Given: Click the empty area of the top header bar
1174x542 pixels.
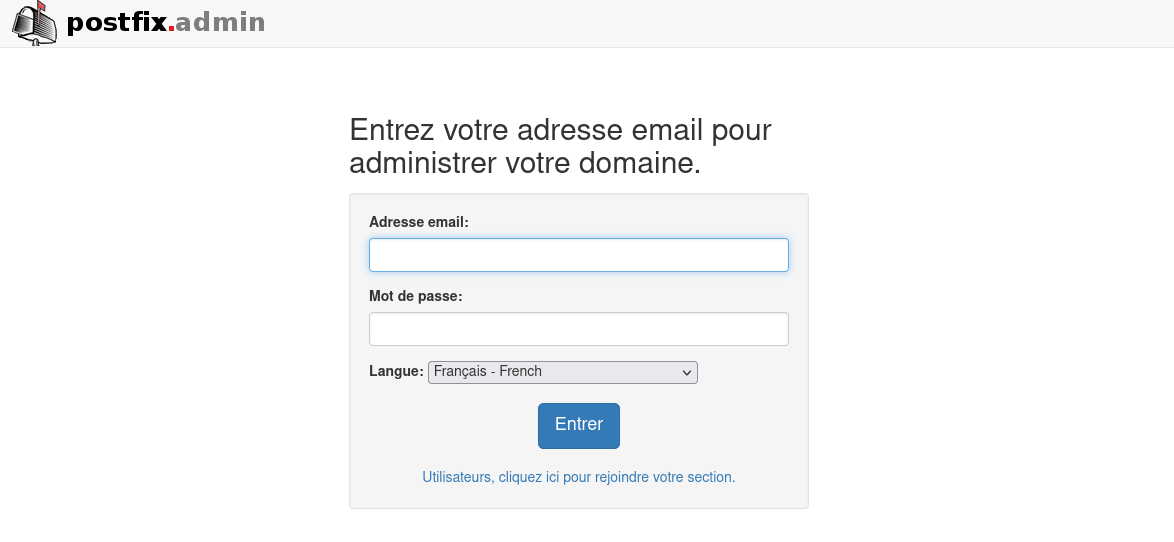Looking at the screenshot, I should click(700, 23).
